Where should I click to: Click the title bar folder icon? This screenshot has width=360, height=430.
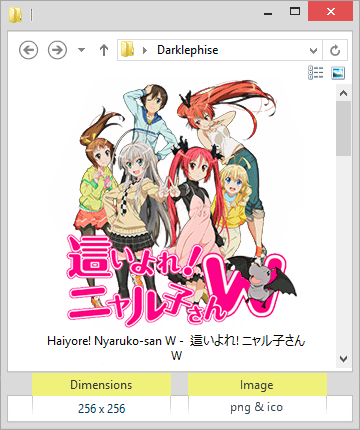[x=15, y=15]
